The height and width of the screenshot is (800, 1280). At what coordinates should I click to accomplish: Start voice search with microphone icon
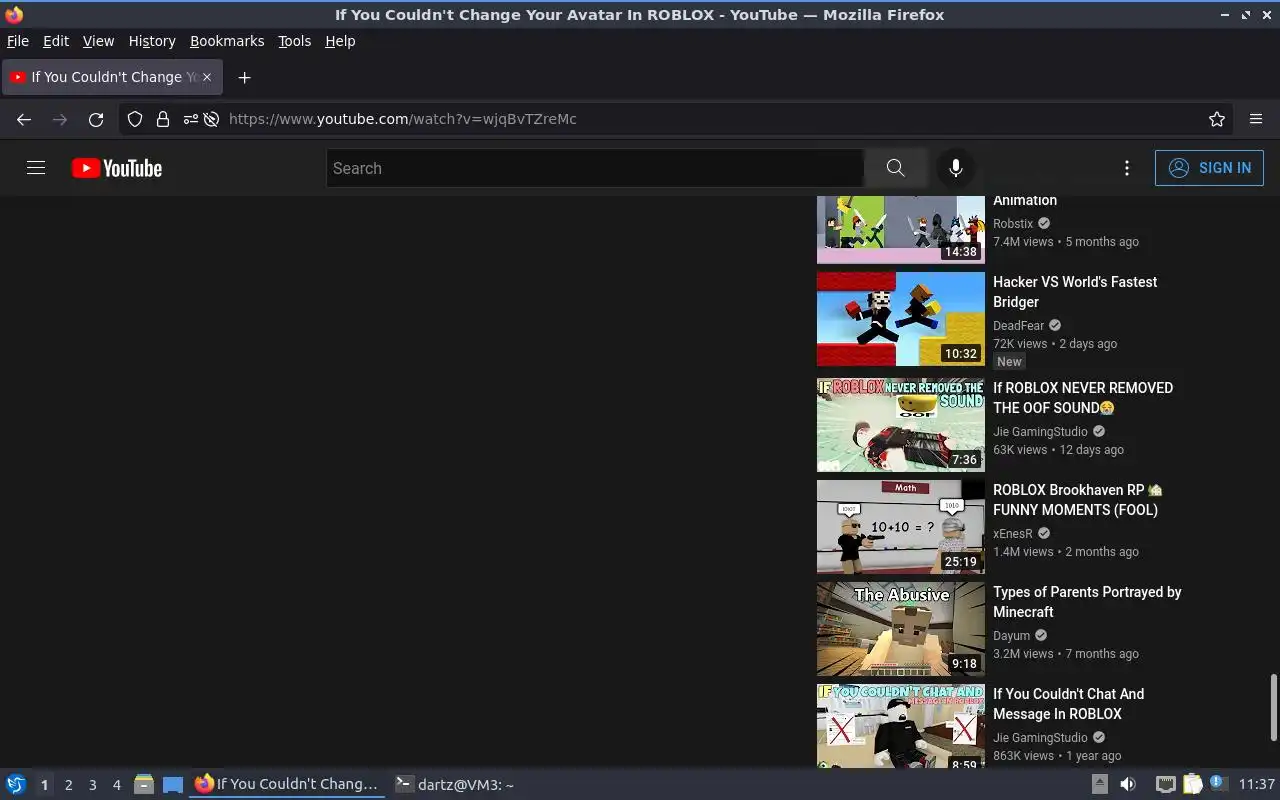tap(956, 168)
